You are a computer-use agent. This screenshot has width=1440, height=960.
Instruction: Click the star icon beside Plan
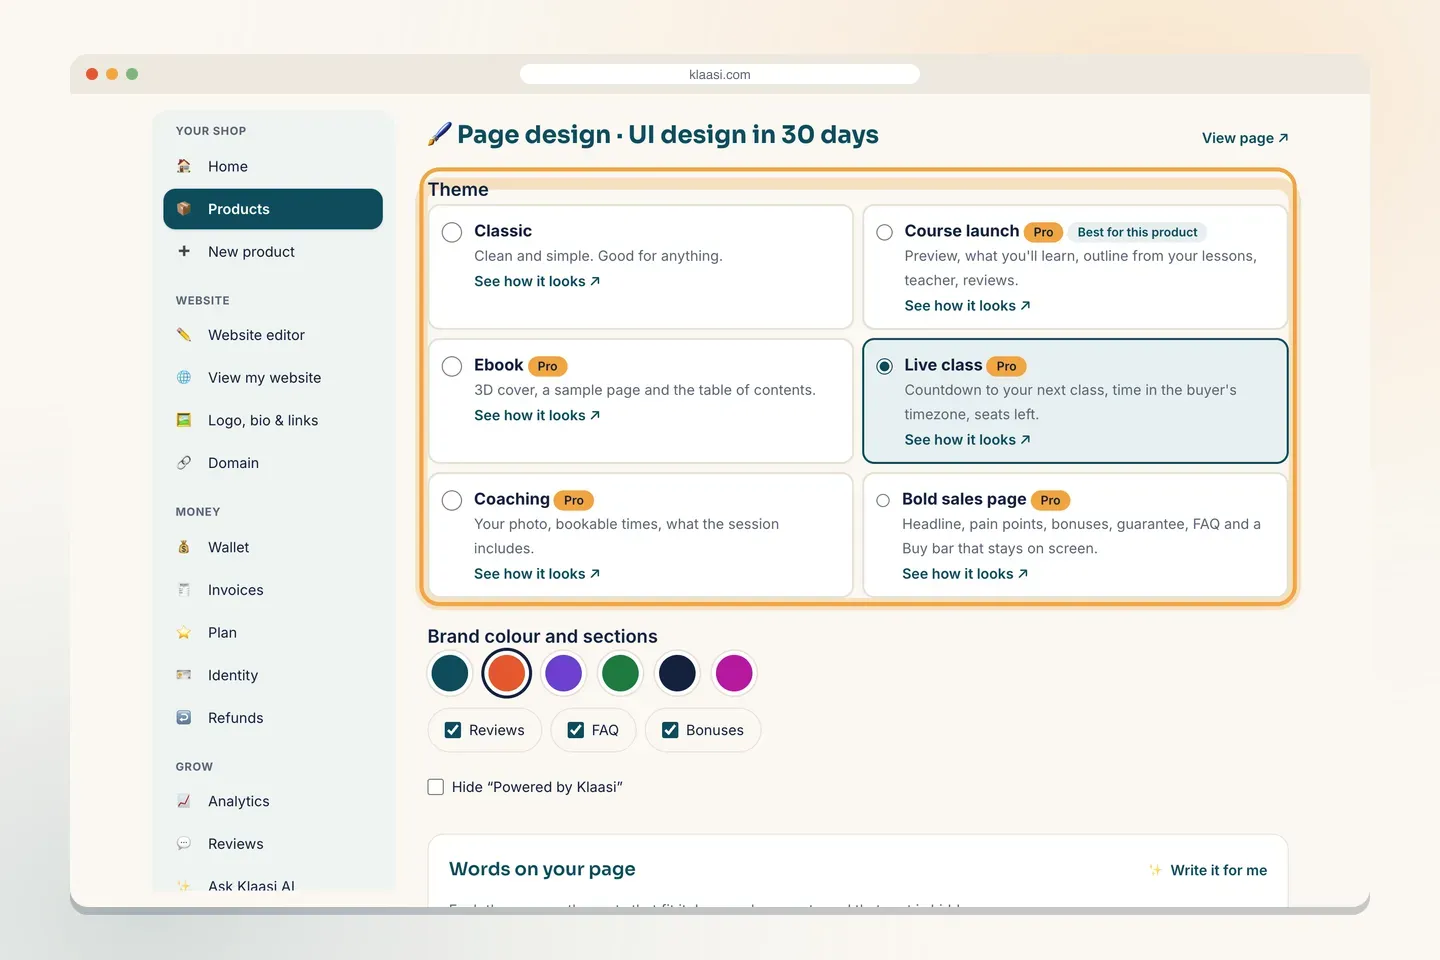[184, 632]
